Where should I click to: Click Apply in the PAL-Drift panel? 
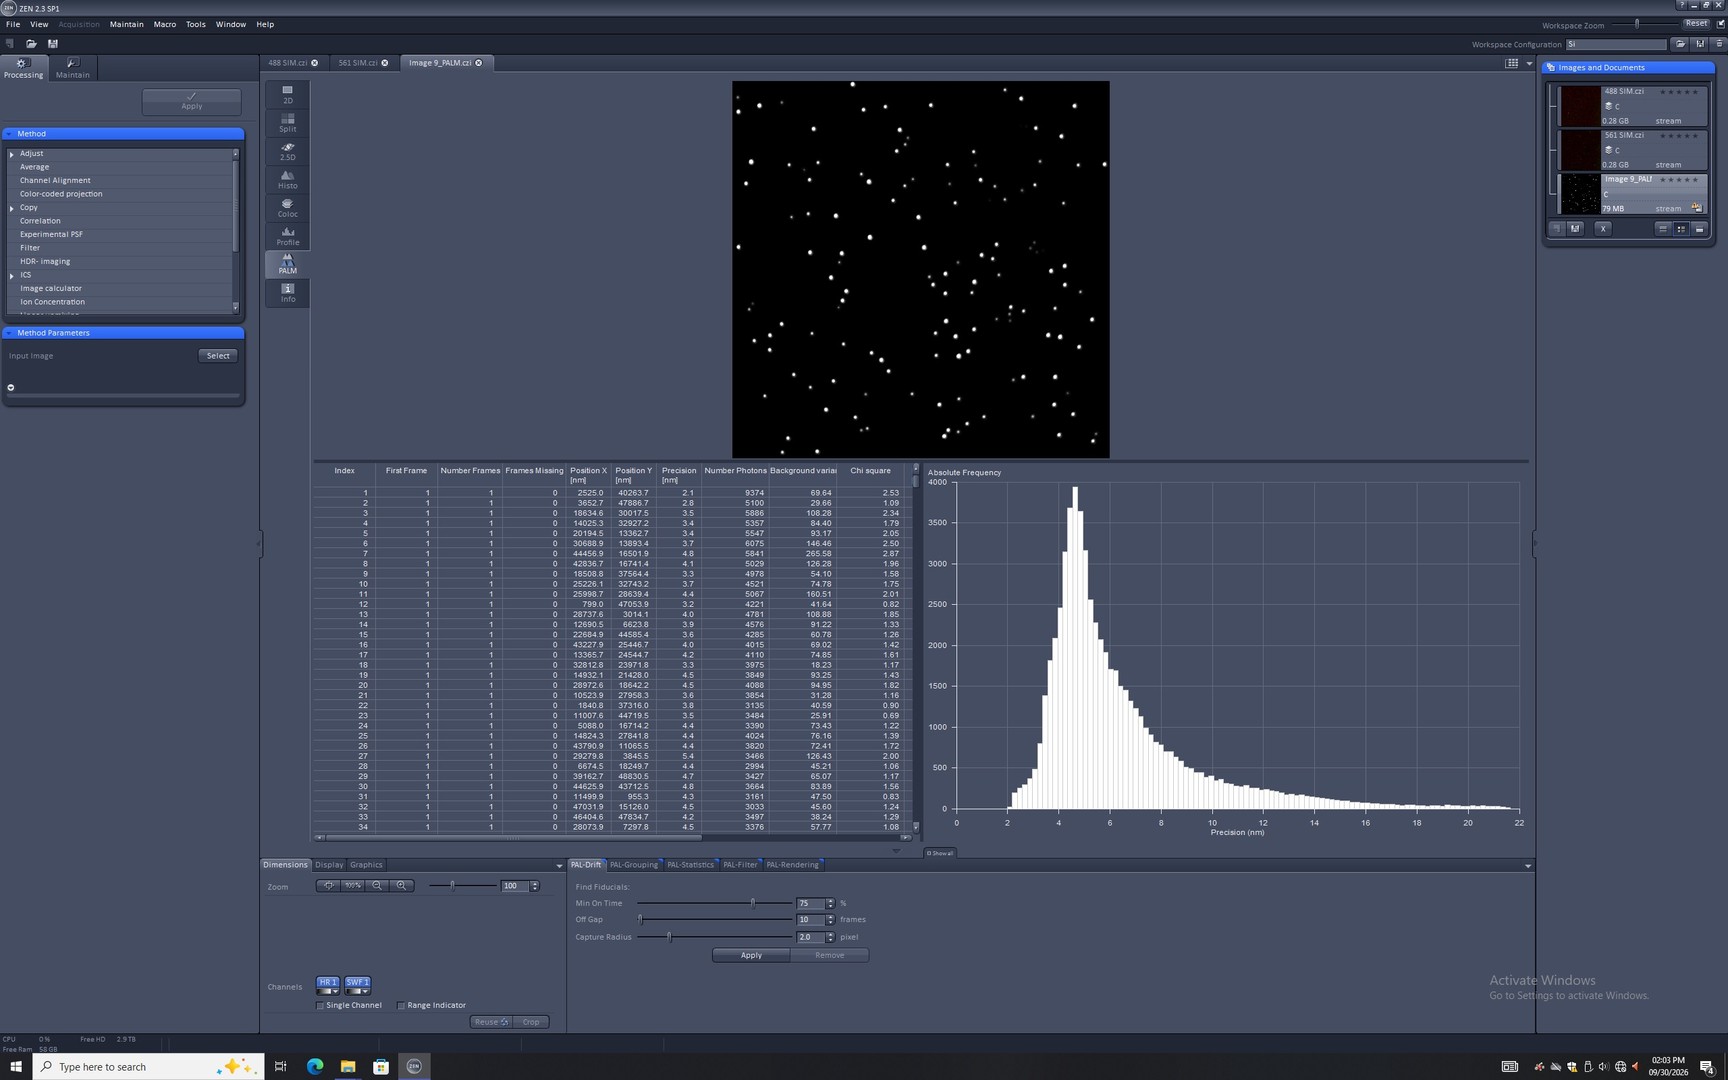point(751,955)
